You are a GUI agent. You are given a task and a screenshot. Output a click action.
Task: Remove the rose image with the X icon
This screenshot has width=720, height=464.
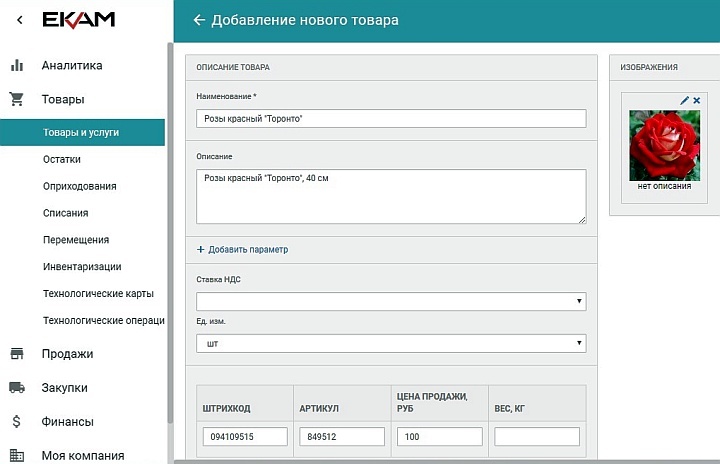click(697, 101)
